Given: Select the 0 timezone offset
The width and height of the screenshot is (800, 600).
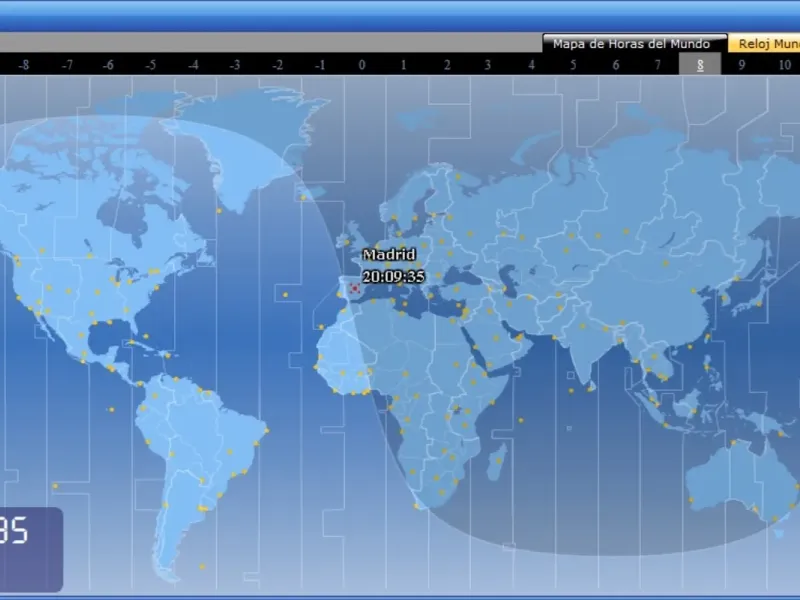Looking at the screenshot, I should pyautogui.click(x=362, y=65).
